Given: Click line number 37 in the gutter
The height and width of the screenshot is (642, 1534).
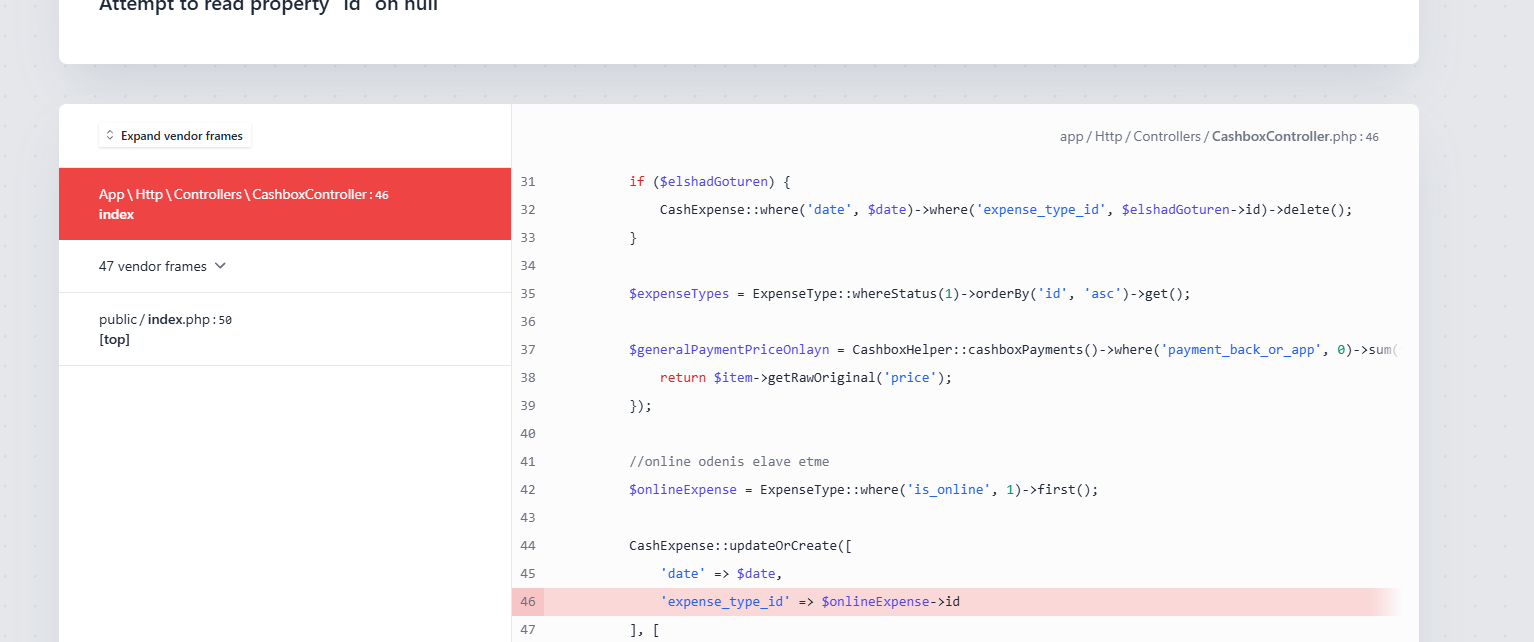Looking at the screenshot, I should coord(528,350).
